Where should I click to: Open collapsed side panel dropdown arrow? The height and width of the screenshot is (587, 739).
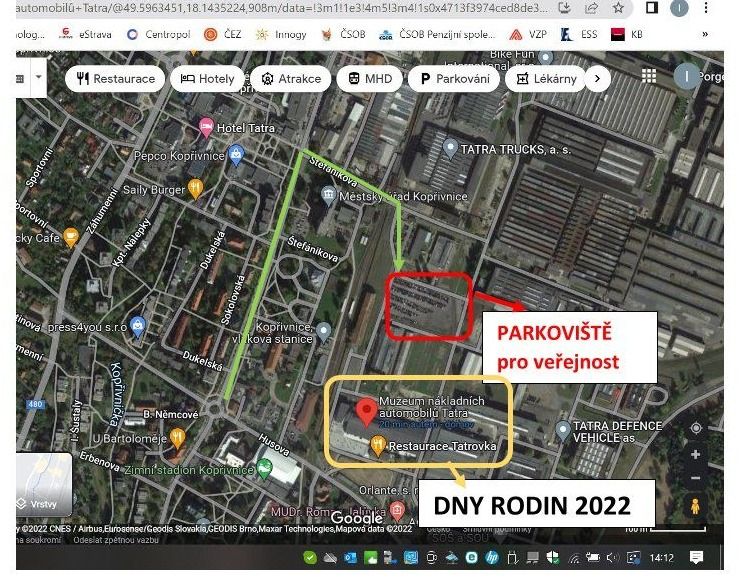pos(39,77)
